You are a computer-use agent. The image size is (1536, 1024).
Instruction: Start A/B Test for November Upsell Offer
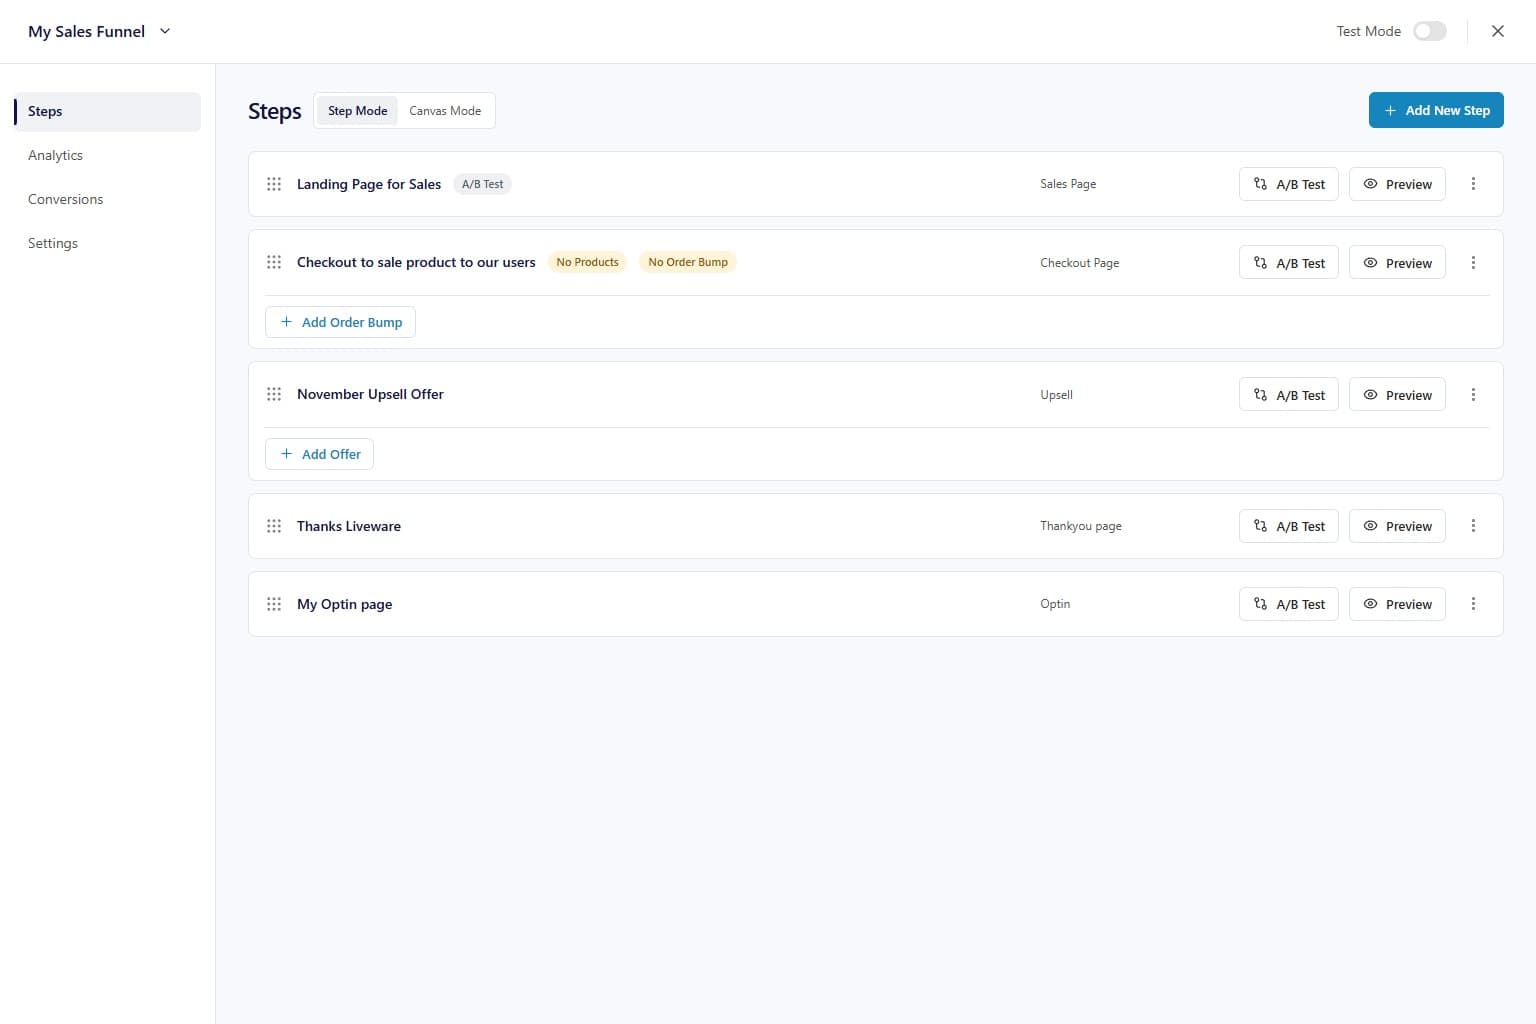pos(1289,395)
